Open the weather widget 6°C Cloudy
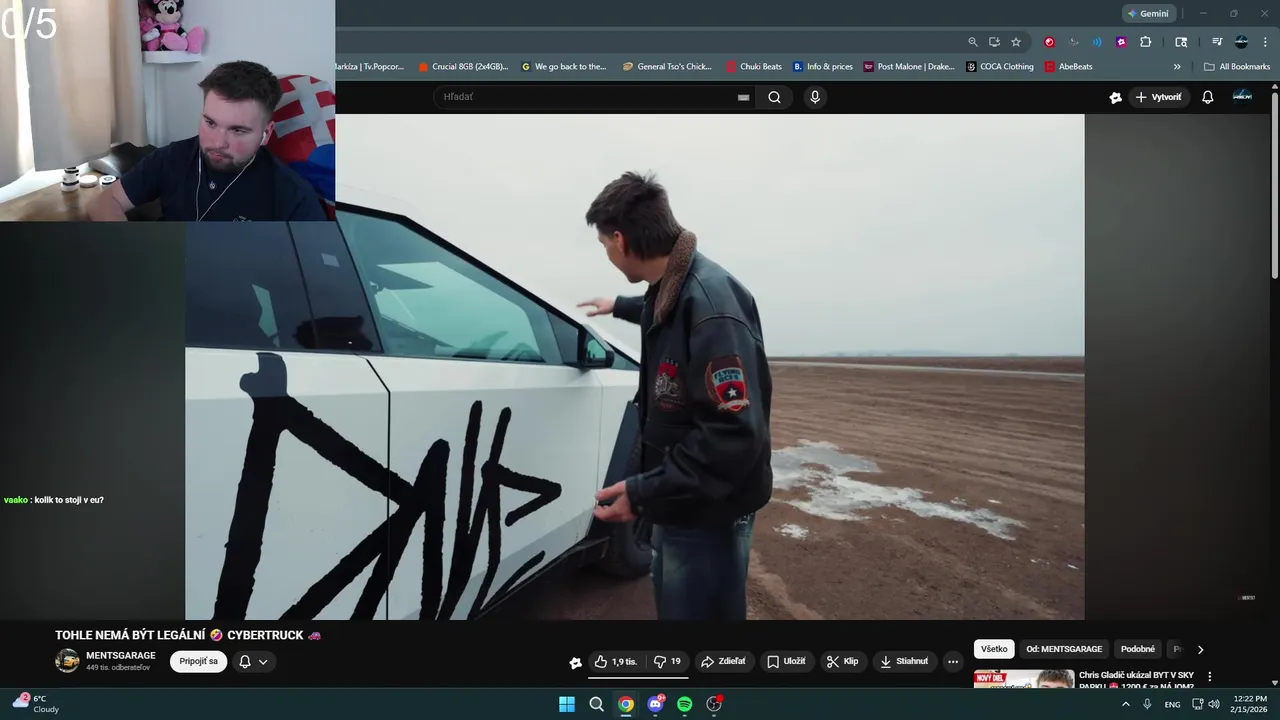Viewport: 1280px width, 720px height. 36,704
